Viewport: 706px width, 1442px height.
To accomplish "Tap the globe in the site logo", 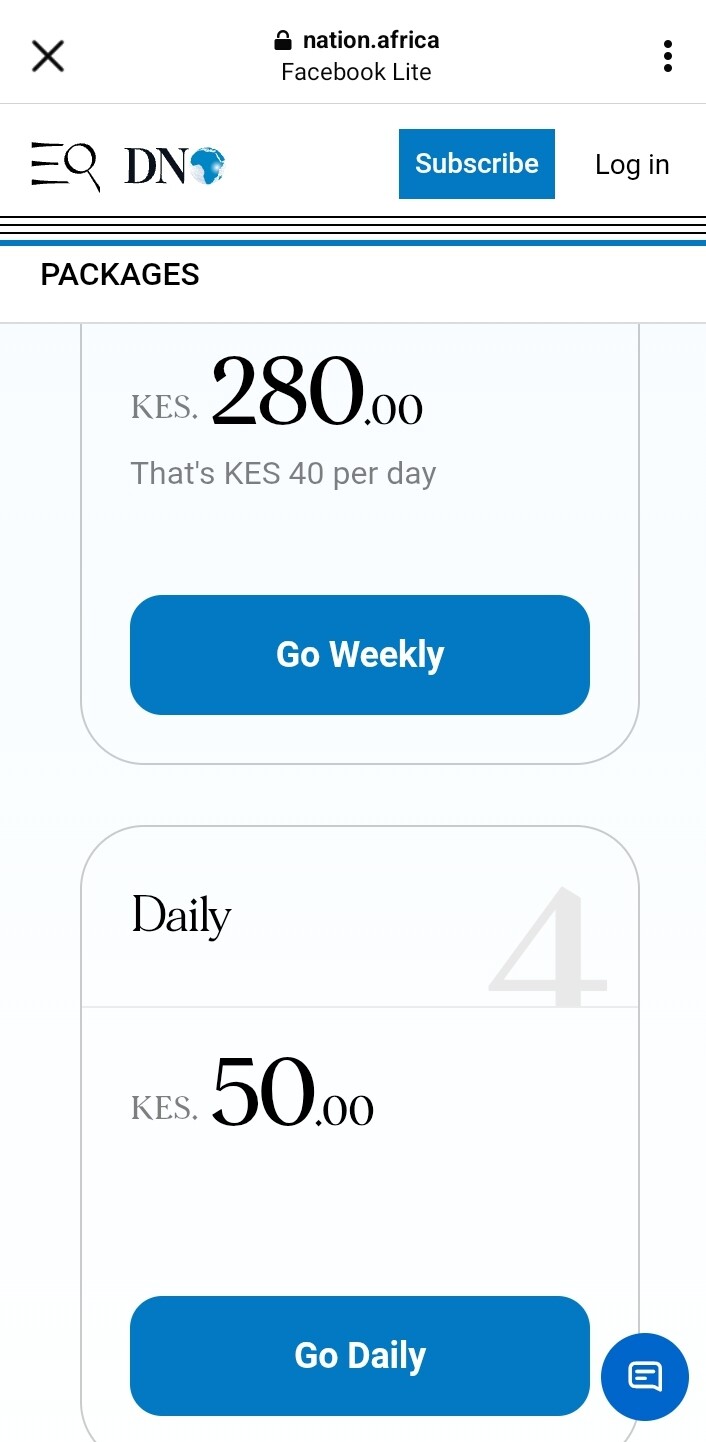I will pyautogui.click(x=207, y=166).
